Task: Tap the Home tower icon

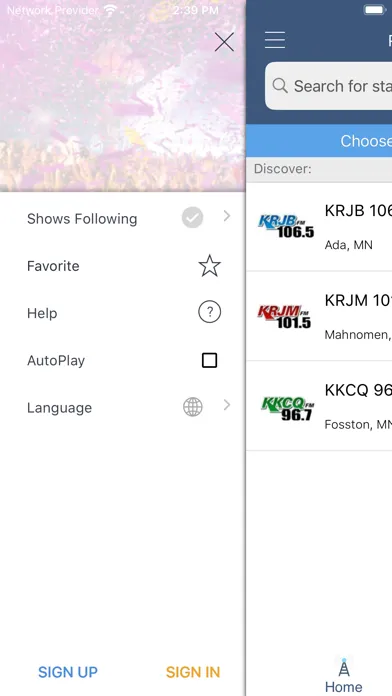Action: click(344, 667)
